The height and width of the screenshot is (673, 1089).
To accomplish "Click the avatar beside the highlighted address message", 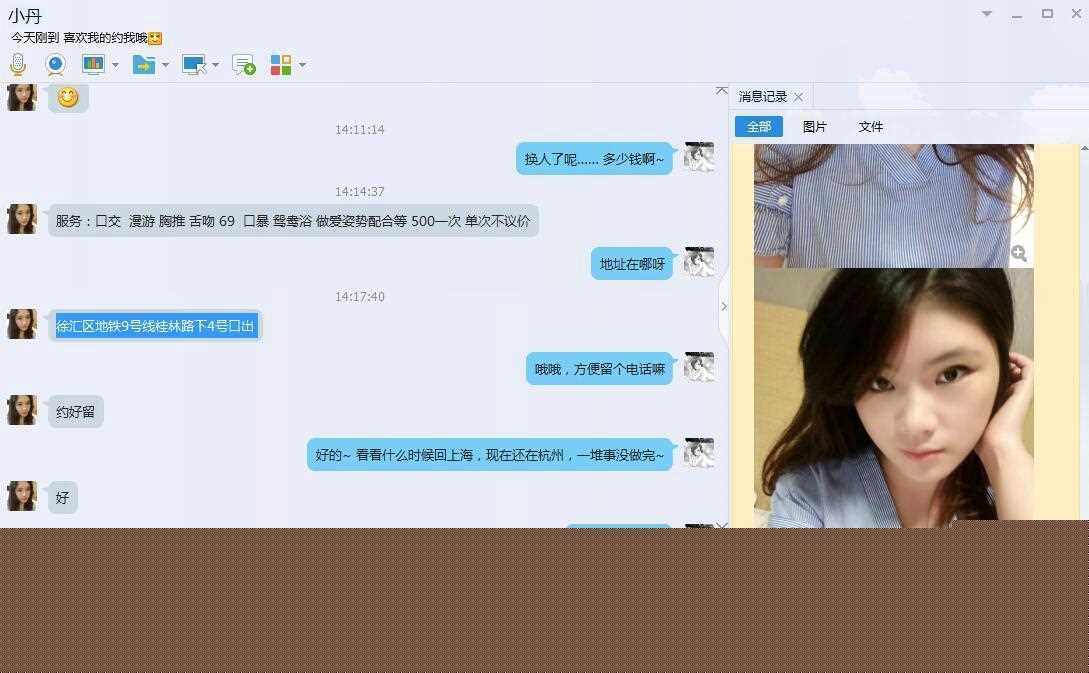I will click(22, 324).
